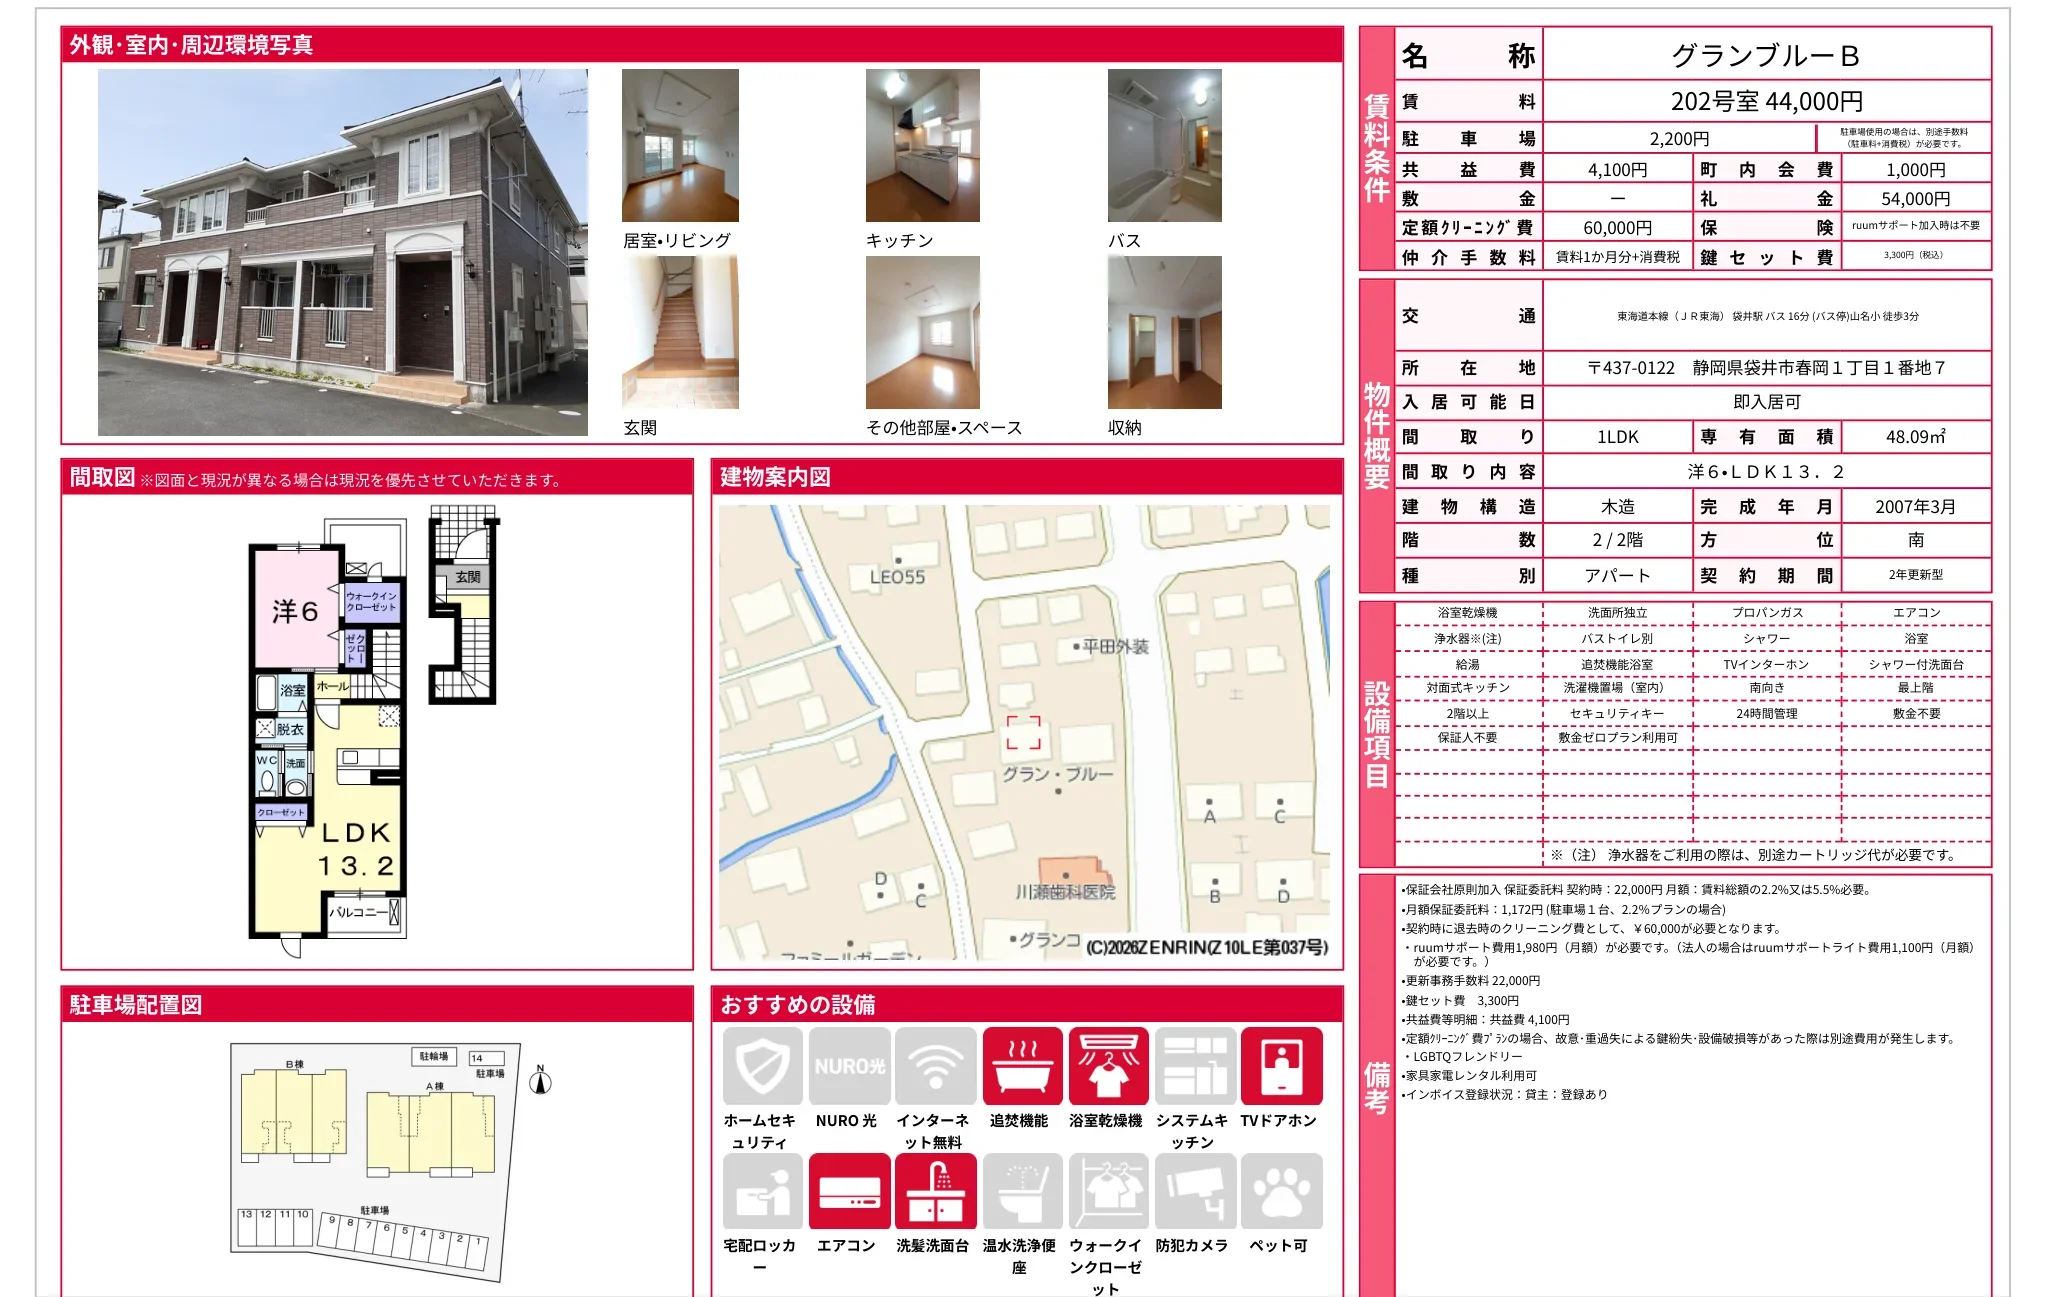
Task: Click the 礼金 value 54,000円
Action: click(1916, 199)
